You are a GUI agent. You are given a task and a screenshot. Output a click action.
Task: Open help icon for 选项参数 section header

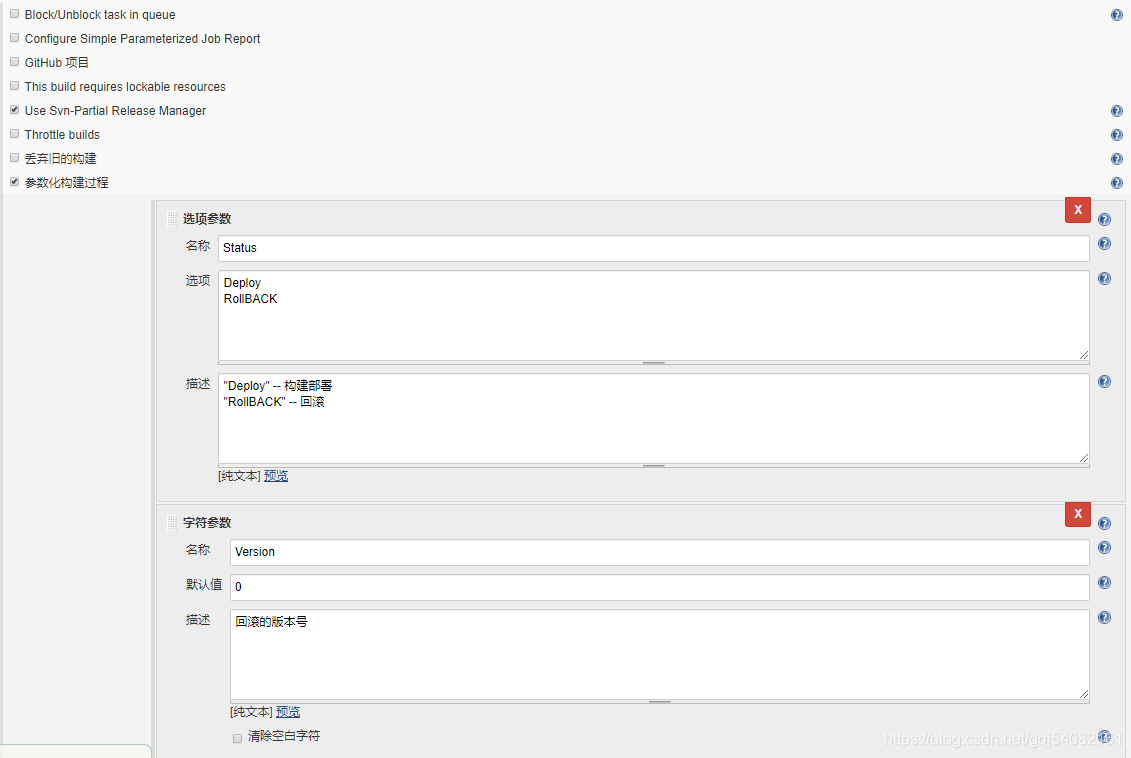tap(1104, 219)
